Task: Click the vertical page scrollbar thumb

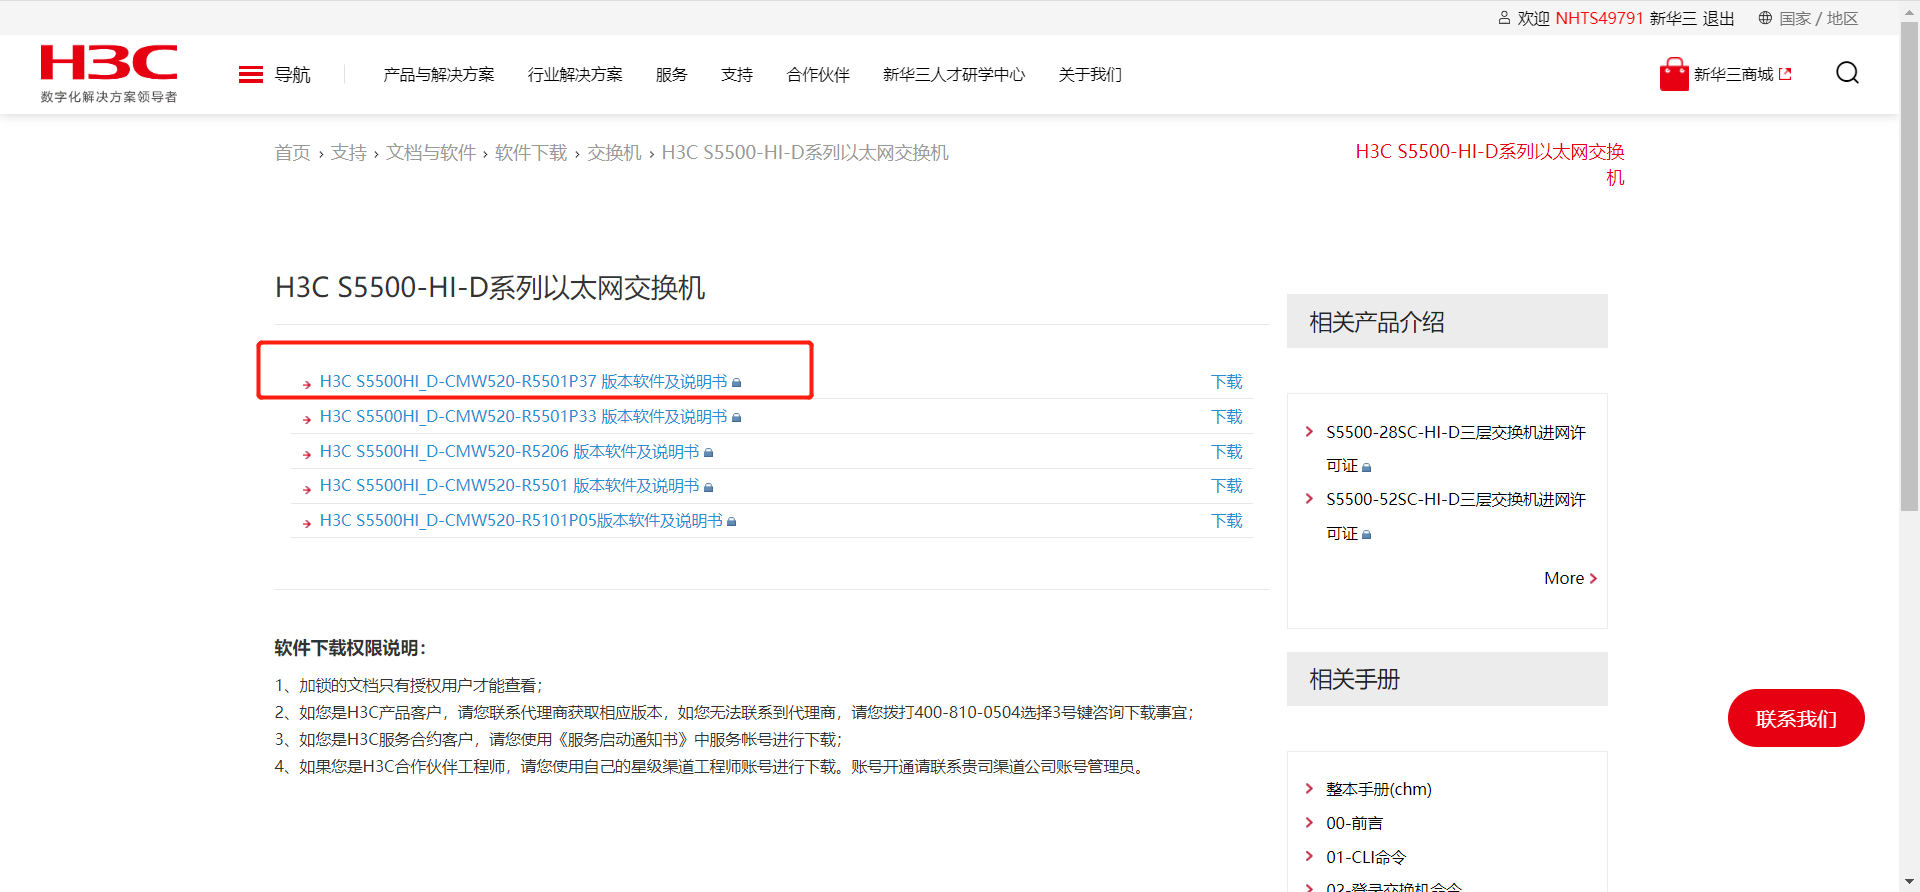Action: coord(1909,266)
